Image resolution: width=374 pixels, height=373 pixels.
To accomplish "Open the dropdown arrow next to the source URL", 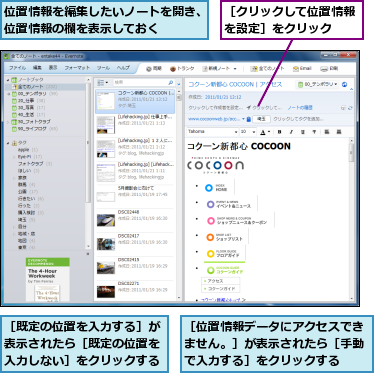I will point(243,119).
